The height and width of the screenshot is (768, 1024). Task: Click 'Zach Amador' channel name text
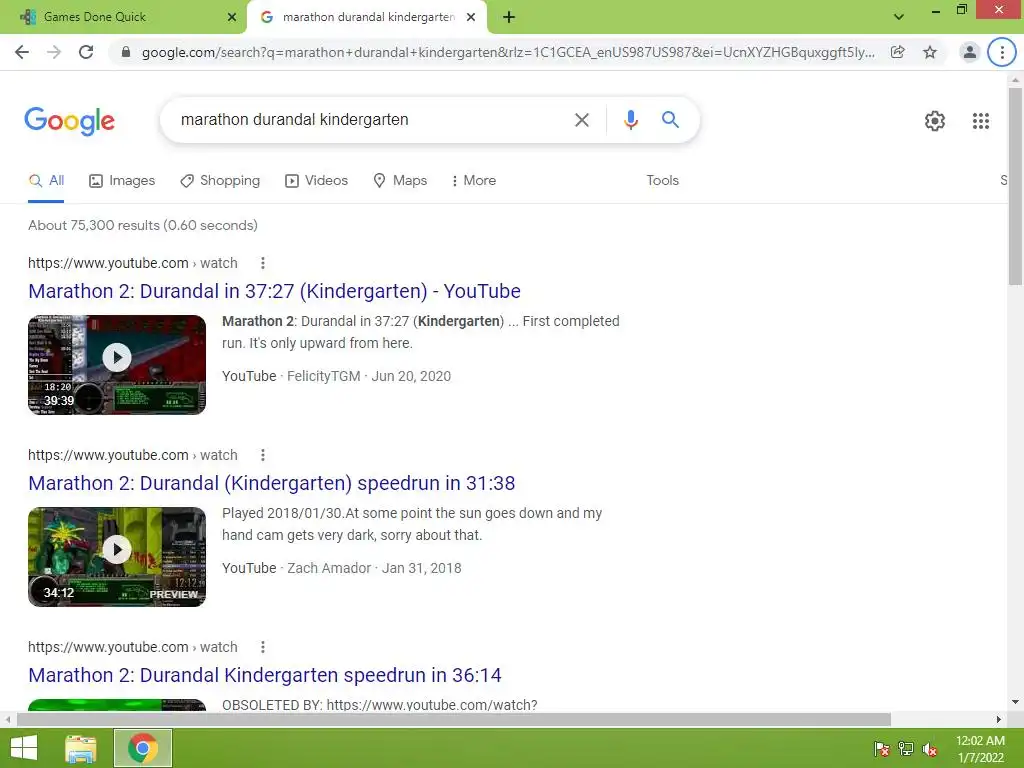[x=328, y=568]
